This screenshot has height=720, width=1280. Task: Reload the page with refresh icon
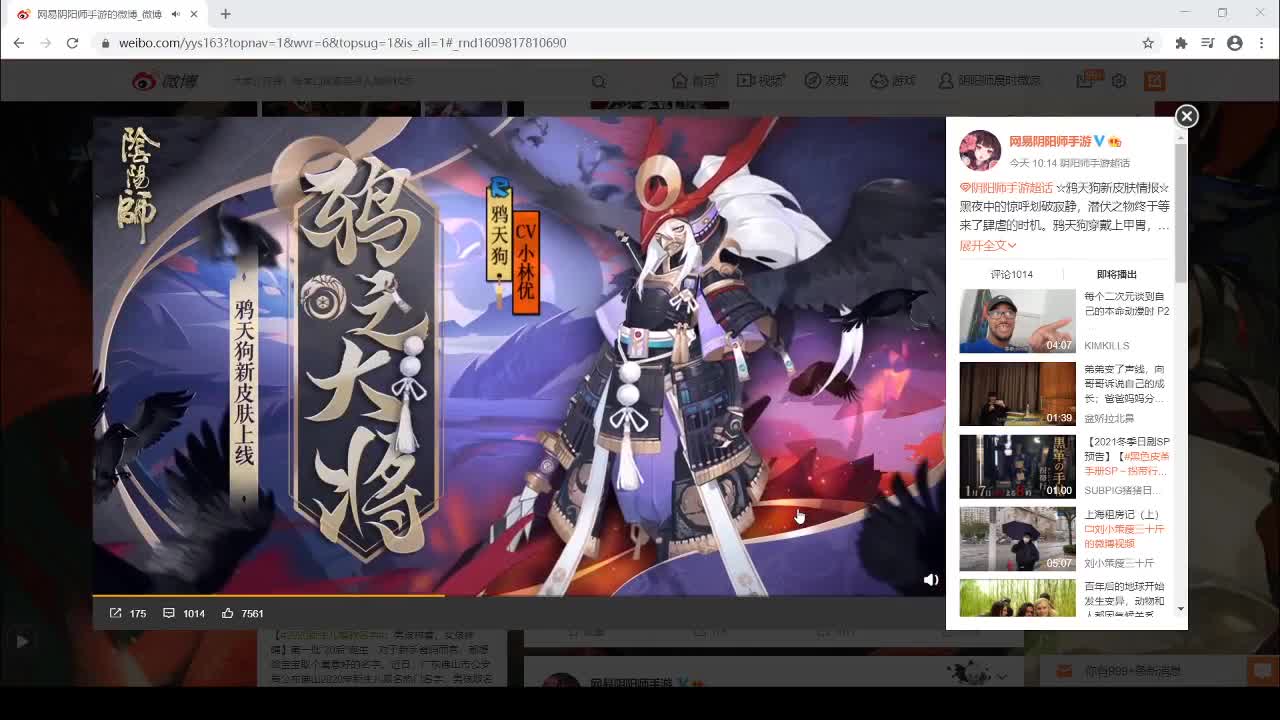(x=72, y=43)
